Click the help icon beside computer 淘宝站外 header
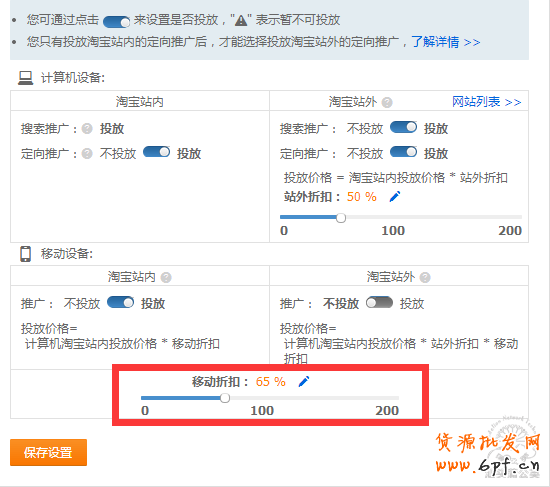550x487 pixels. (x=387, y=102)
